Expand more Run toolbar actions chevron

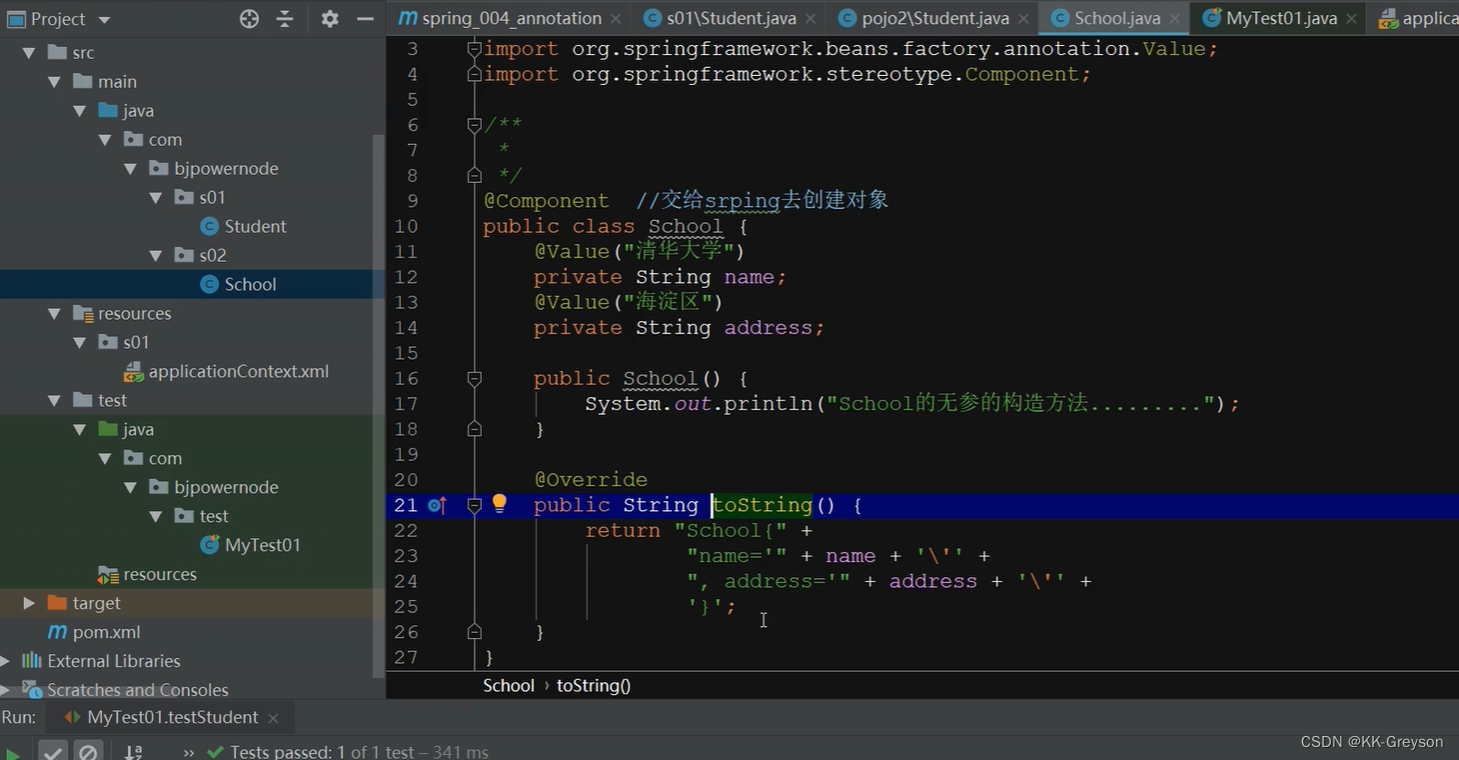189,752
